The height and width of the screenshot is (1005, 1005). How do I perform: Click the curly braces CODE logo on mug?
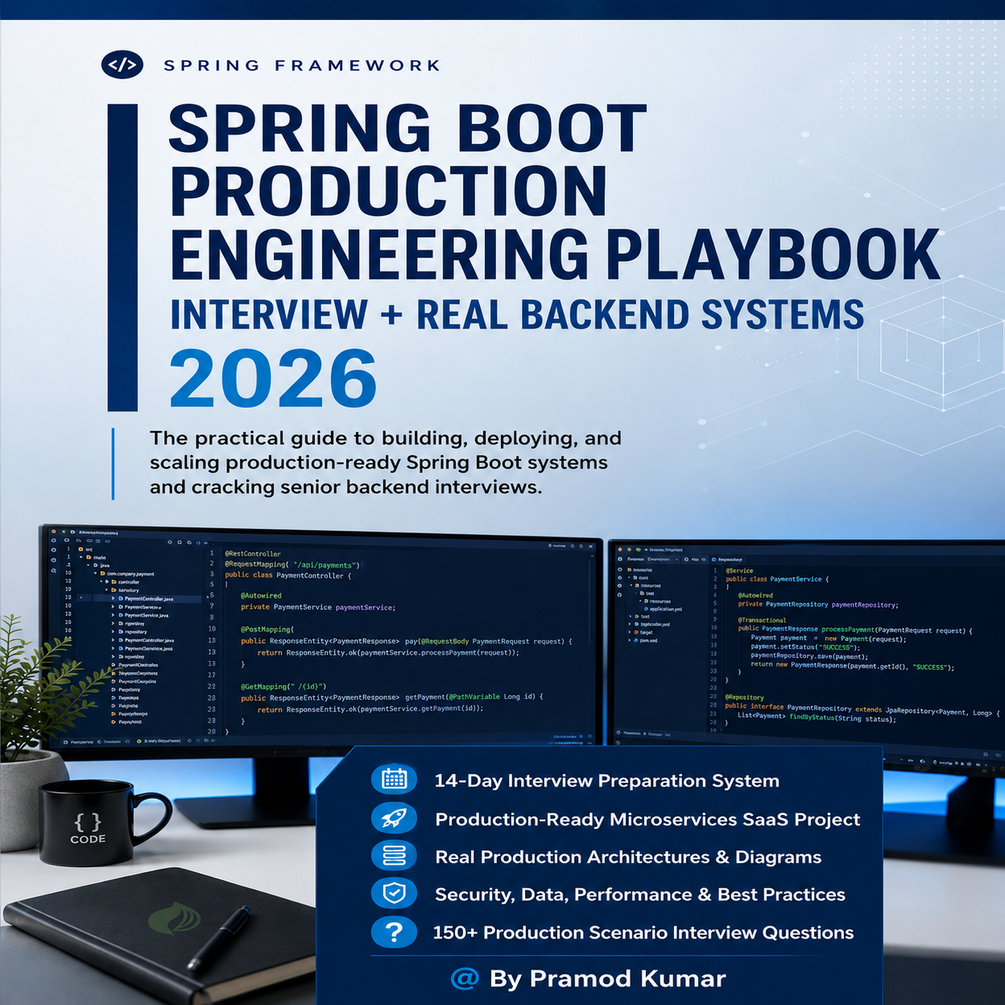tap(88, 827)
